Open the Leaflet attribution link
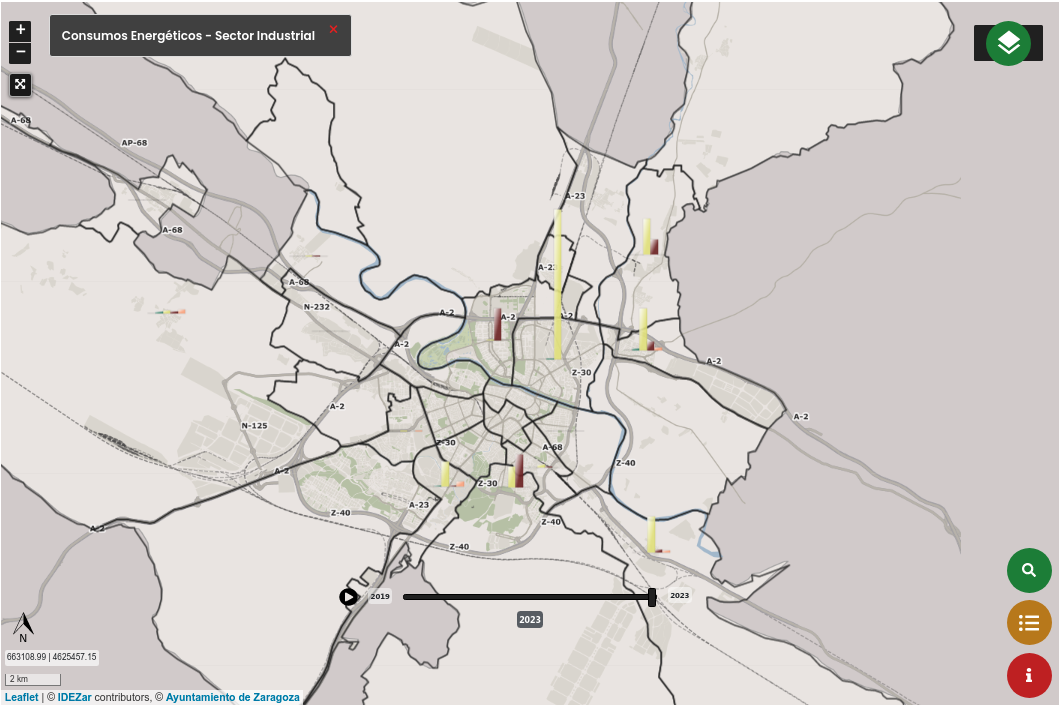 [x=22, y=697]
